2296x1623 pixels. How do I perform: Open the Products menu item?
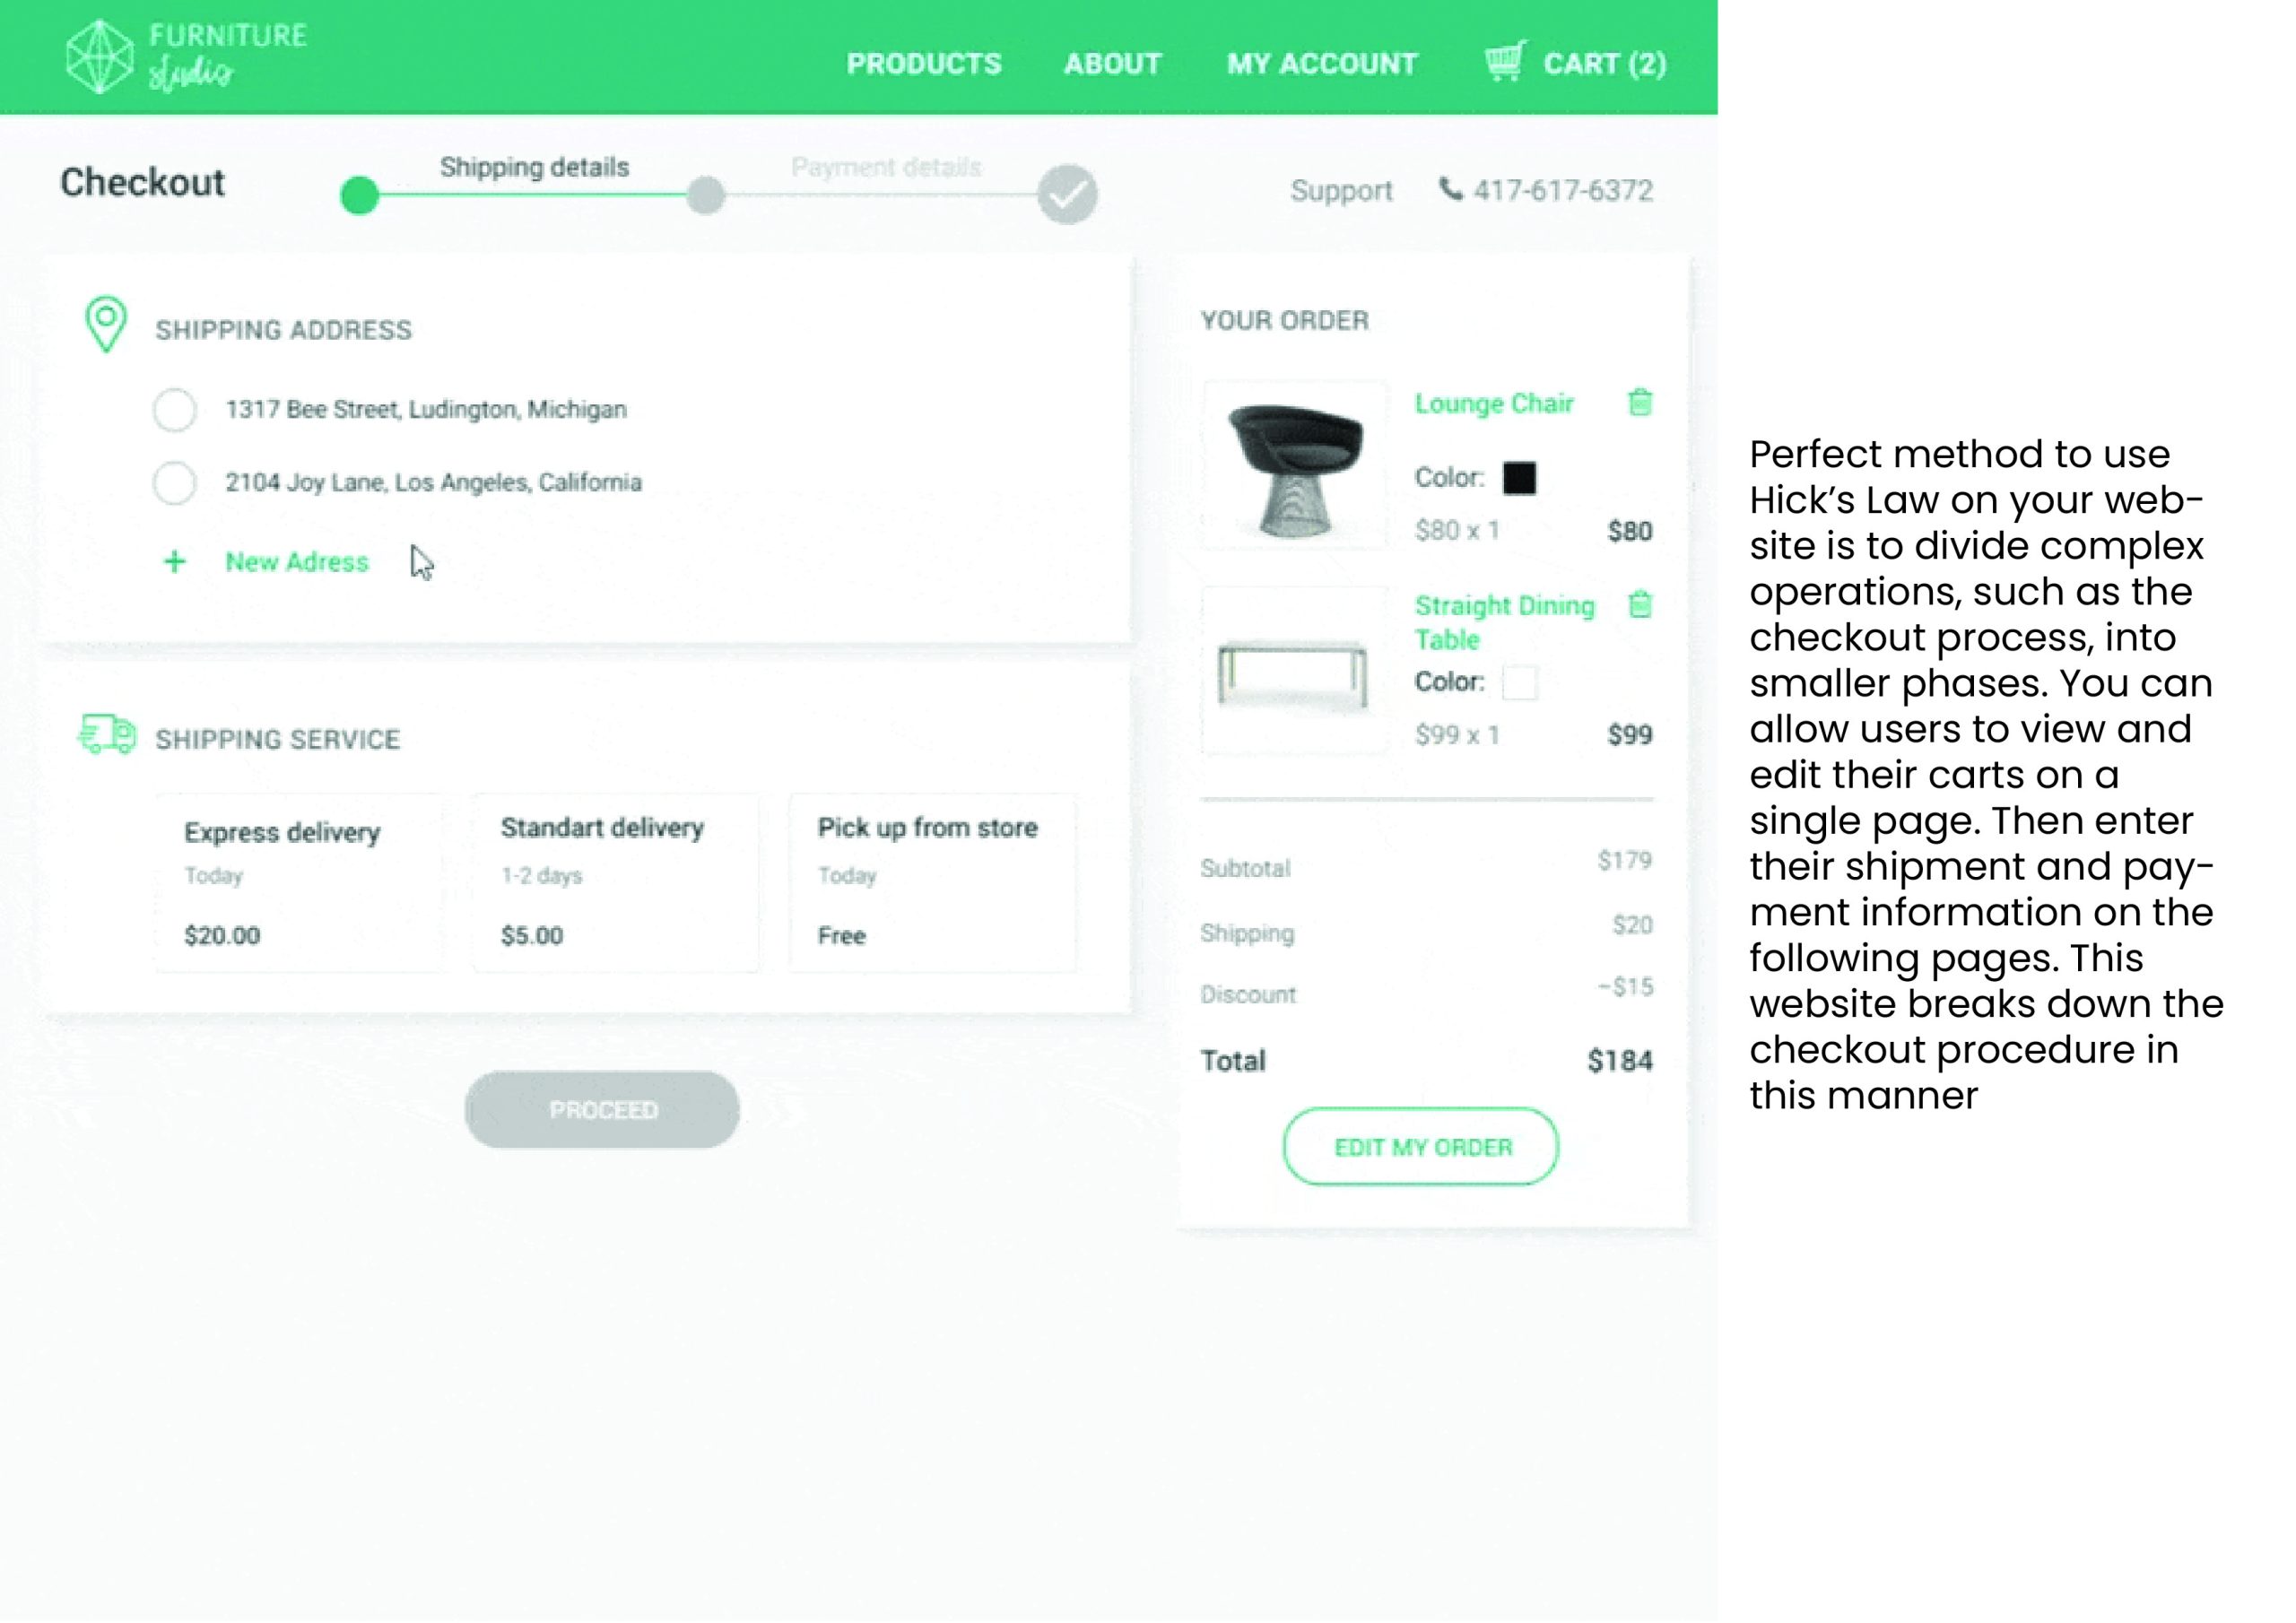(923, 64)
